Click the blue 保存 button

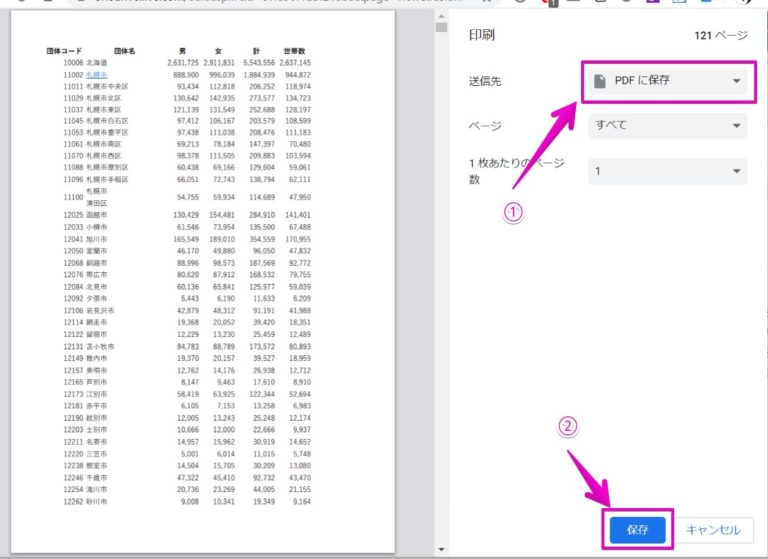(637, 529)
